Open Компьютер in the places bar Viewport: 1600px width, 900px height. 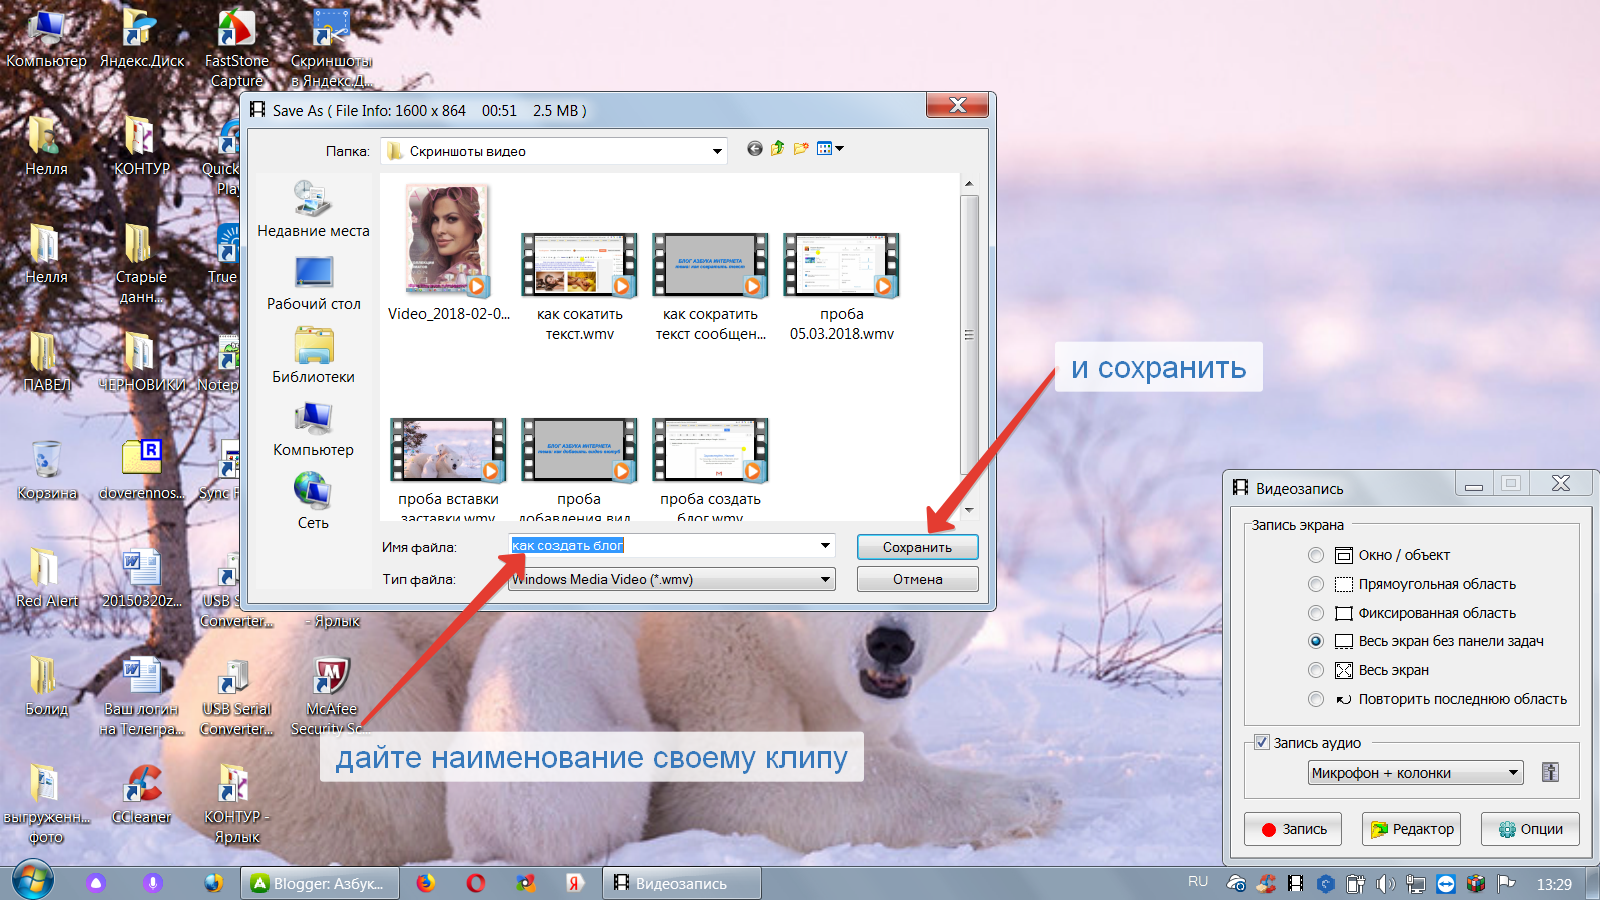click(313, 429)
